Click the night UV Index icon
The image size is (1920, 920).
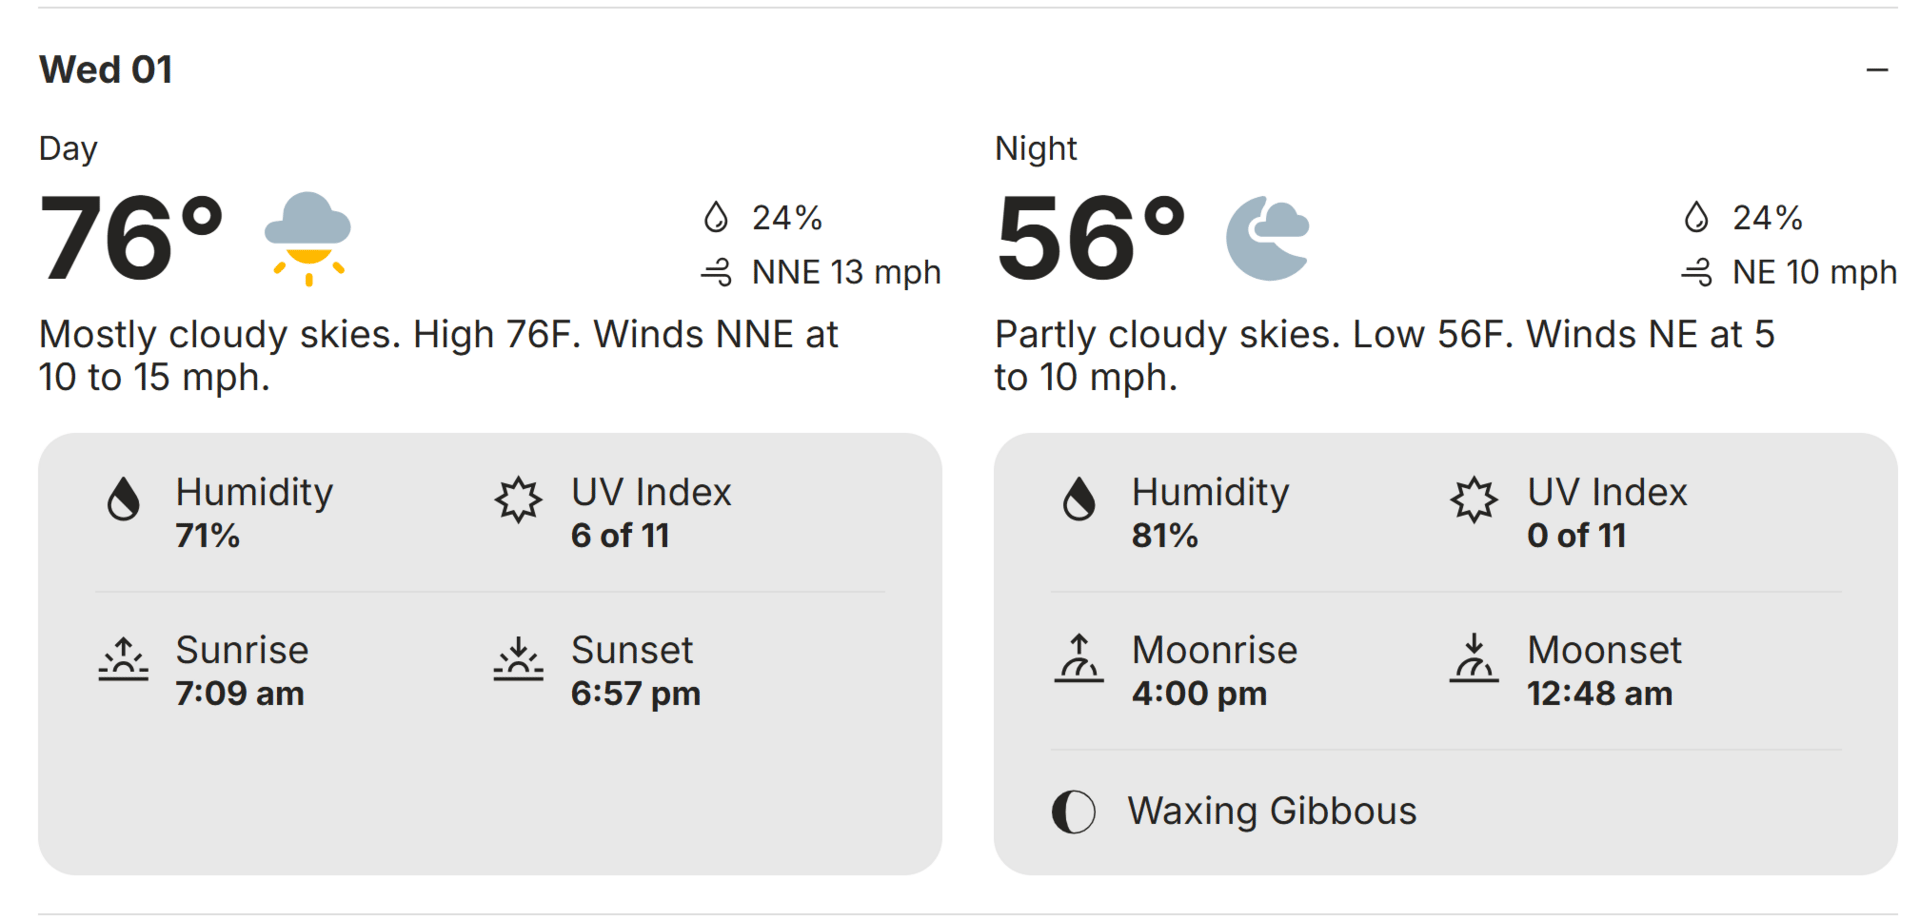[x=1474, y=498]
